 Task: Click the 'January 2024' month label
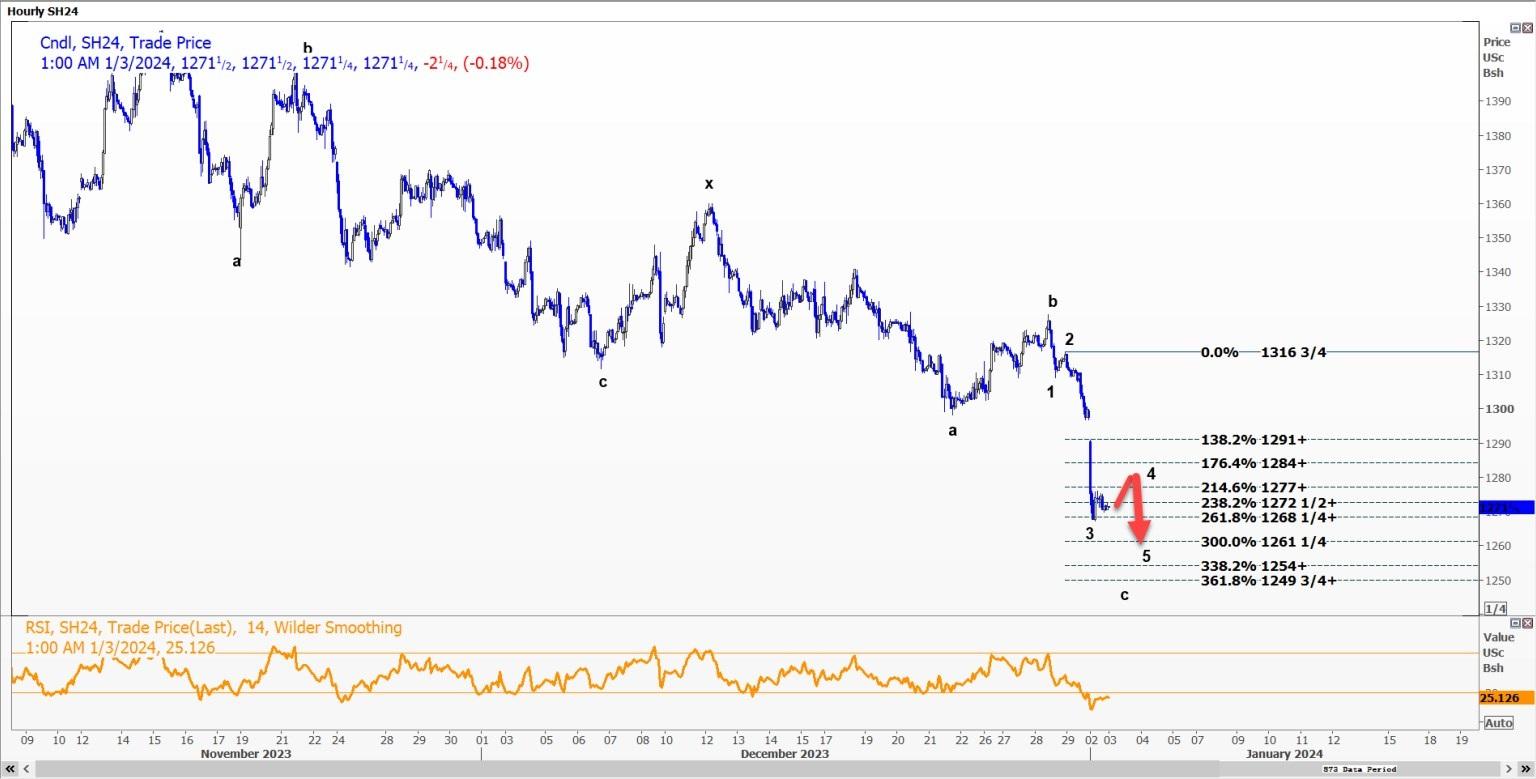point(1284,753)
